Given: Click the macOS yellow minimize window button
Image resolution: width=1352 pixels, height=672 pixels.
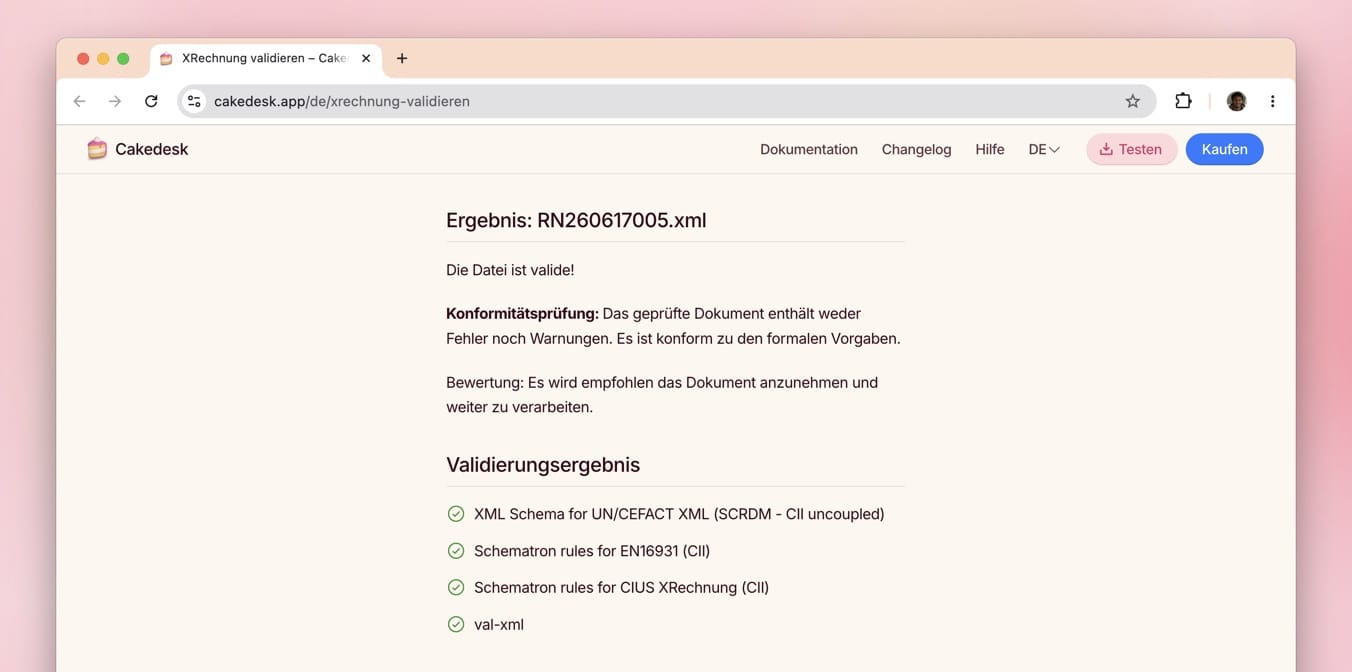Looking at the screenshot, I should click(x=103, y=59).
